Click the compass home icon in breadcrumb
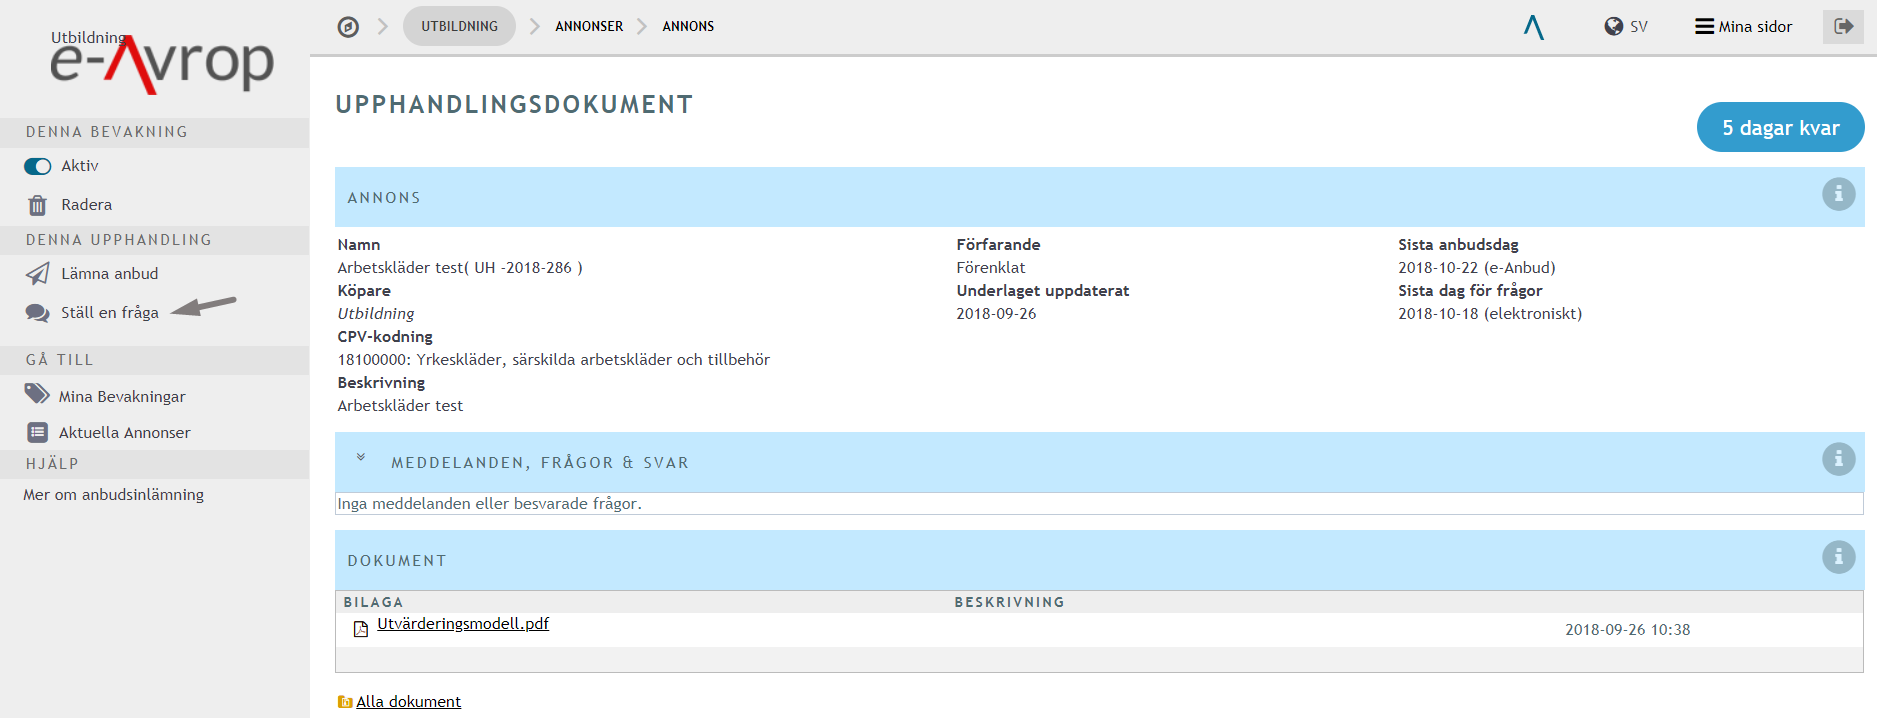 (x=348, y=27)
